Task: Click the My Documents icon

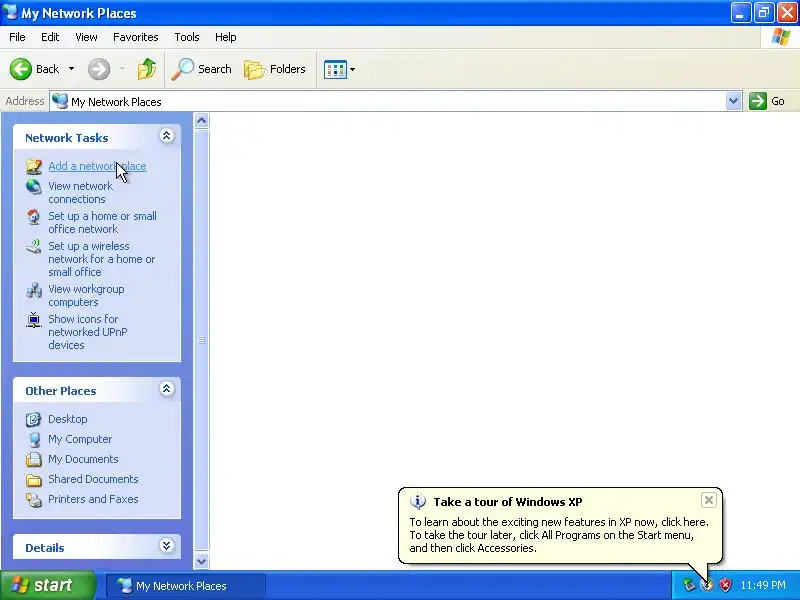Action: pos(34,459)
